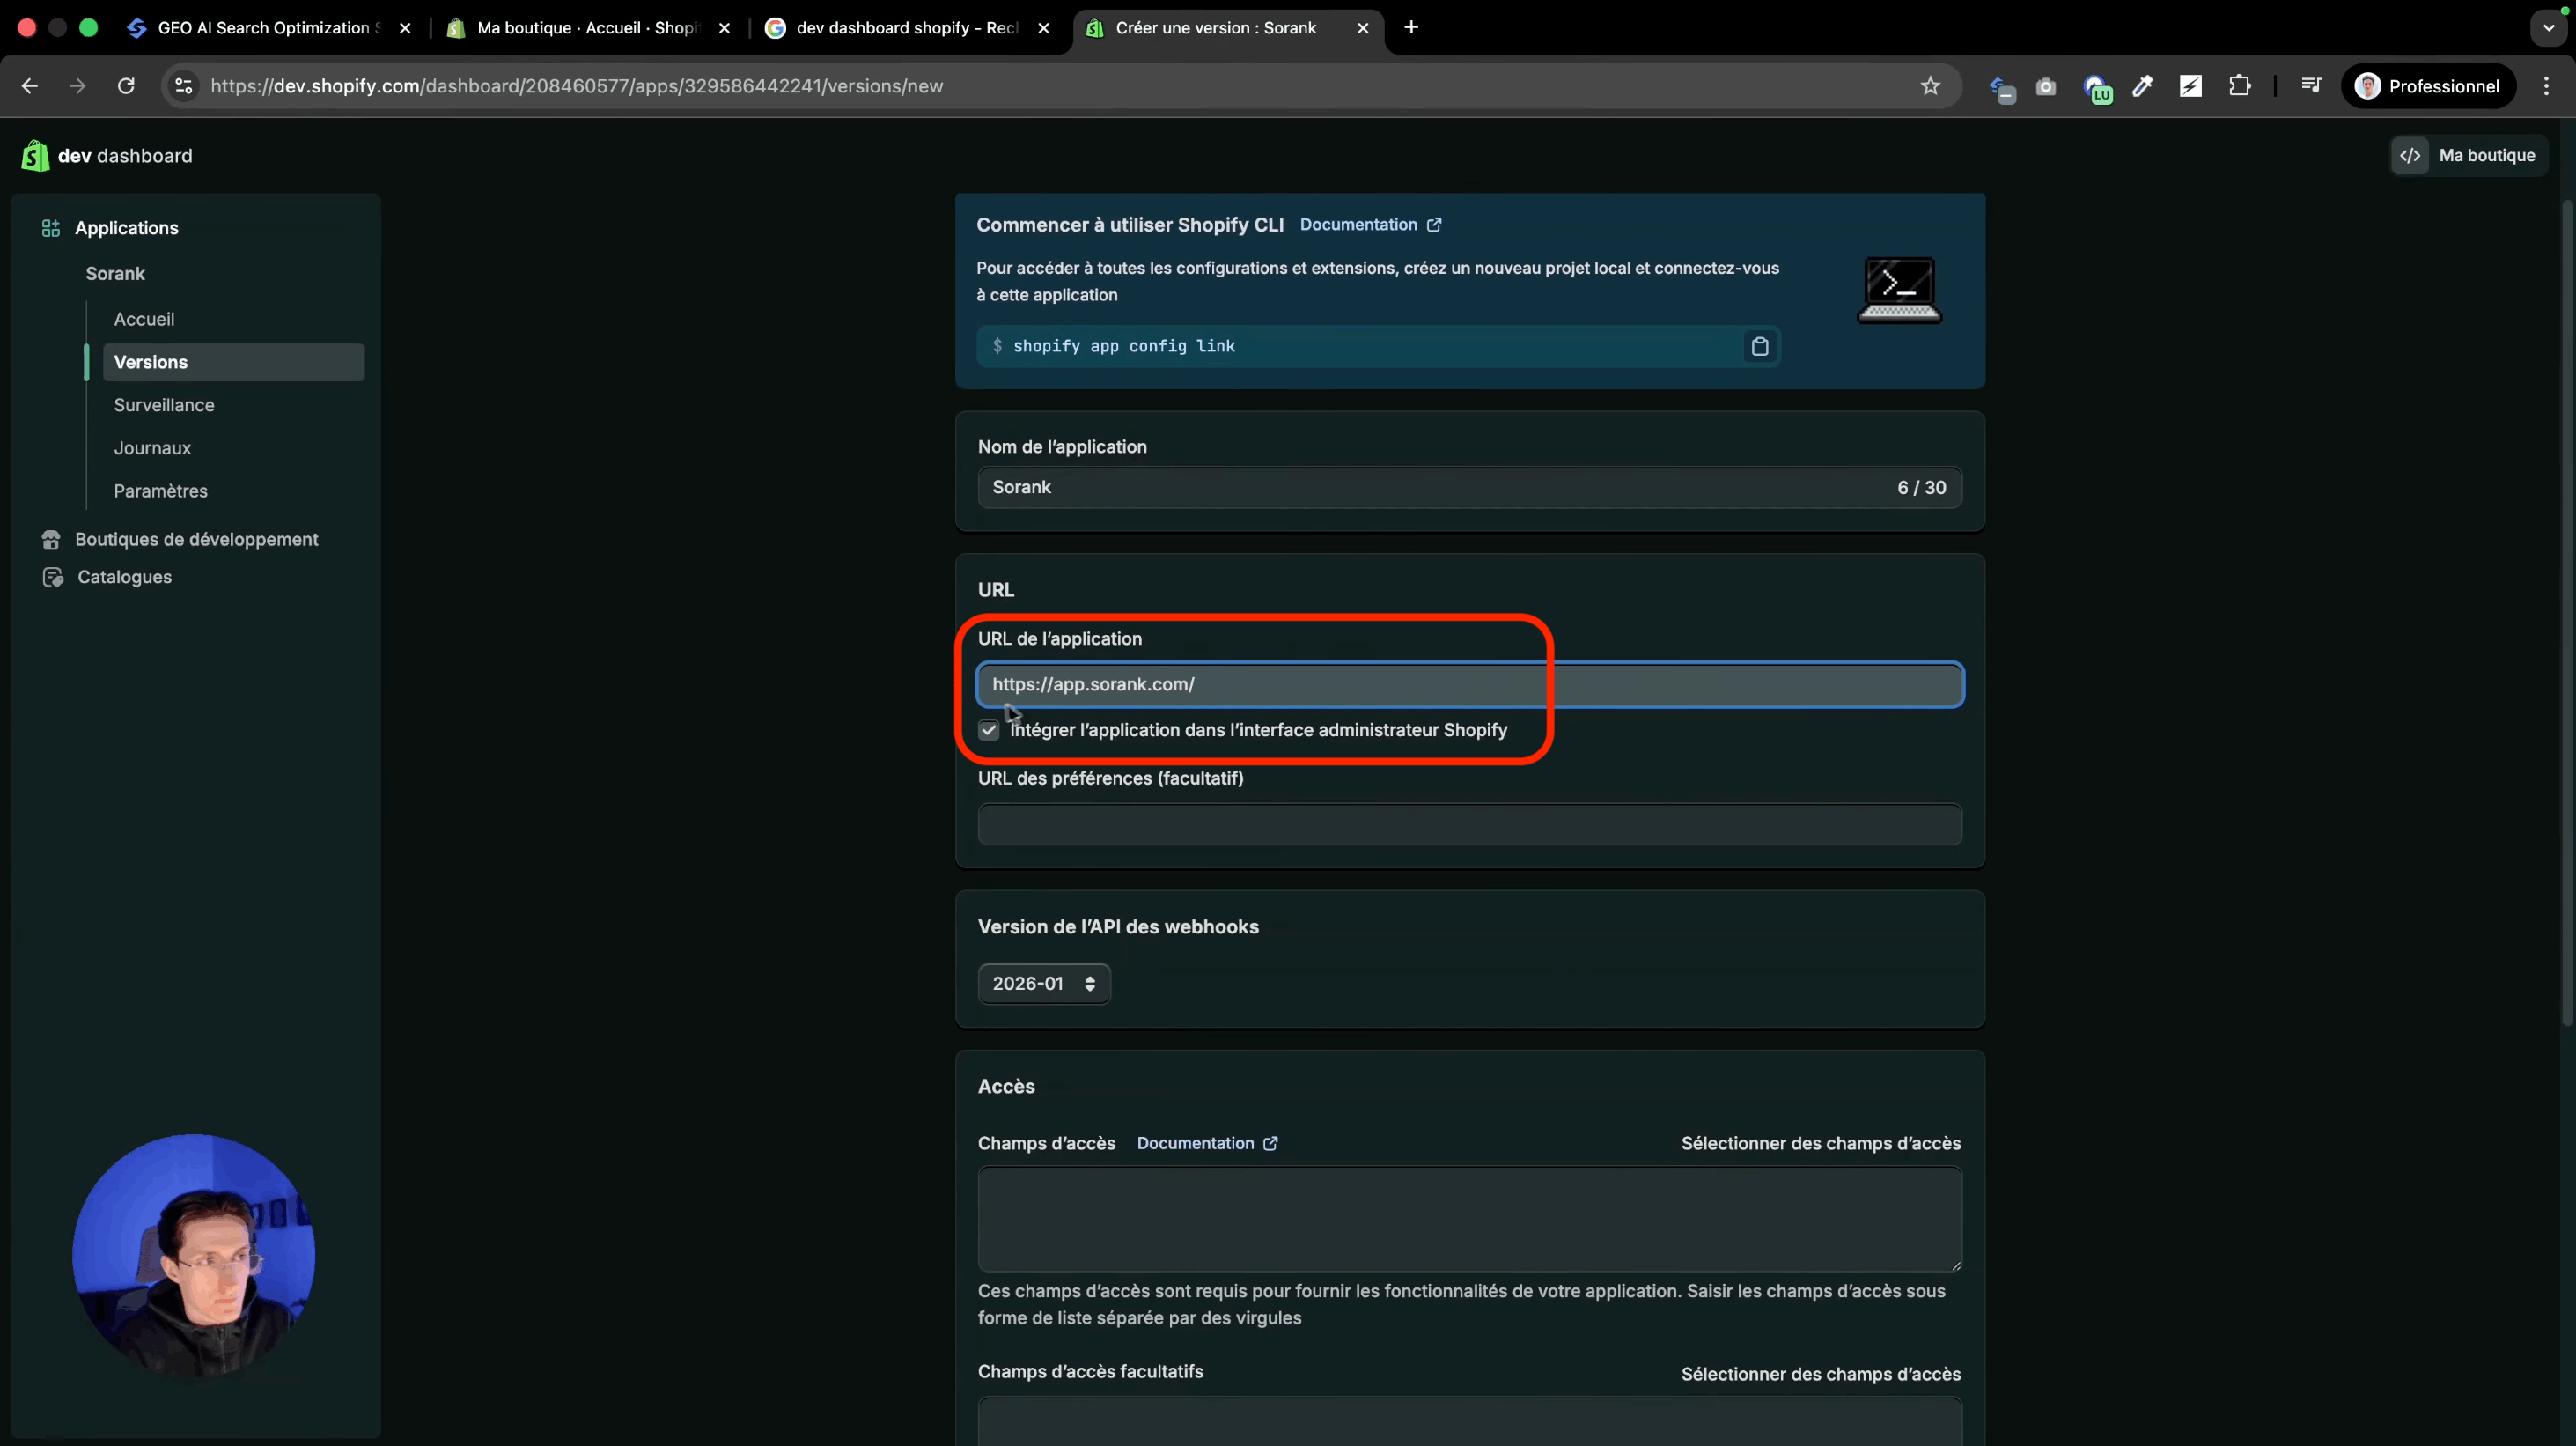The width and height of the screenshot is (2576, 1446).
Task: Open the Professionnel Chrome profile button
Action: coord(2428,86)
